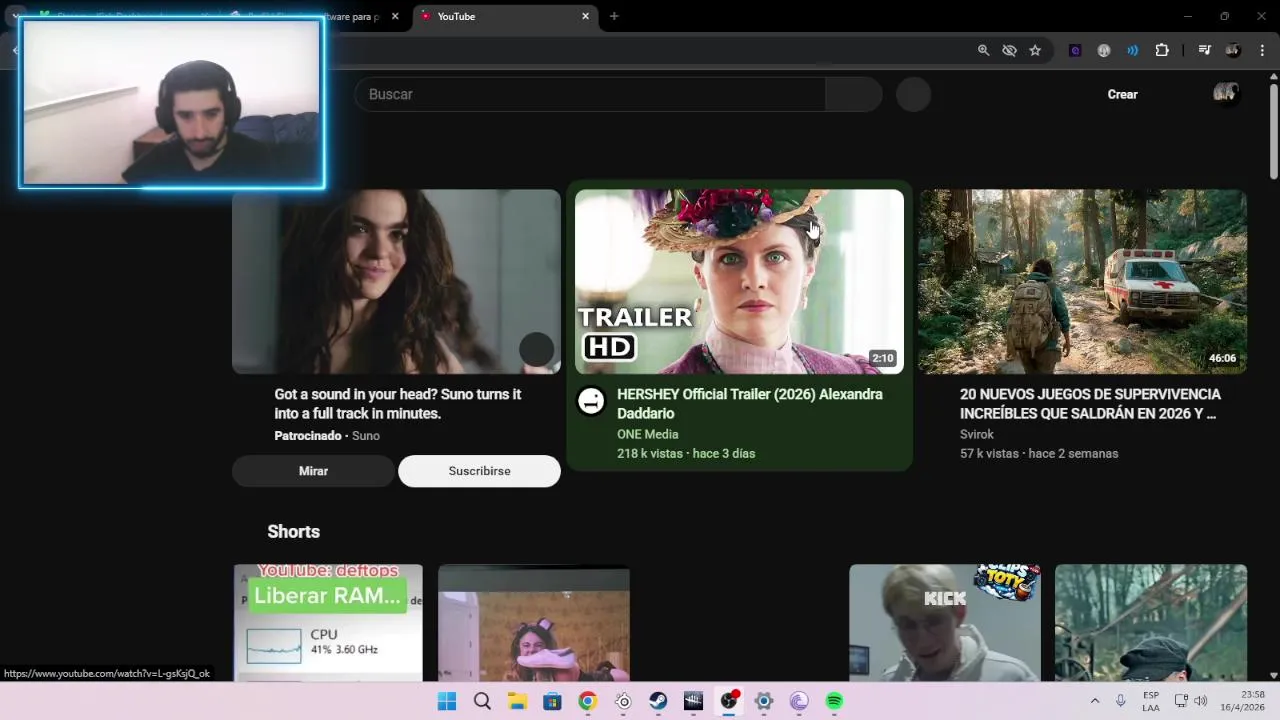Close the tab ending in 'ware para p'

coord(395,16)
